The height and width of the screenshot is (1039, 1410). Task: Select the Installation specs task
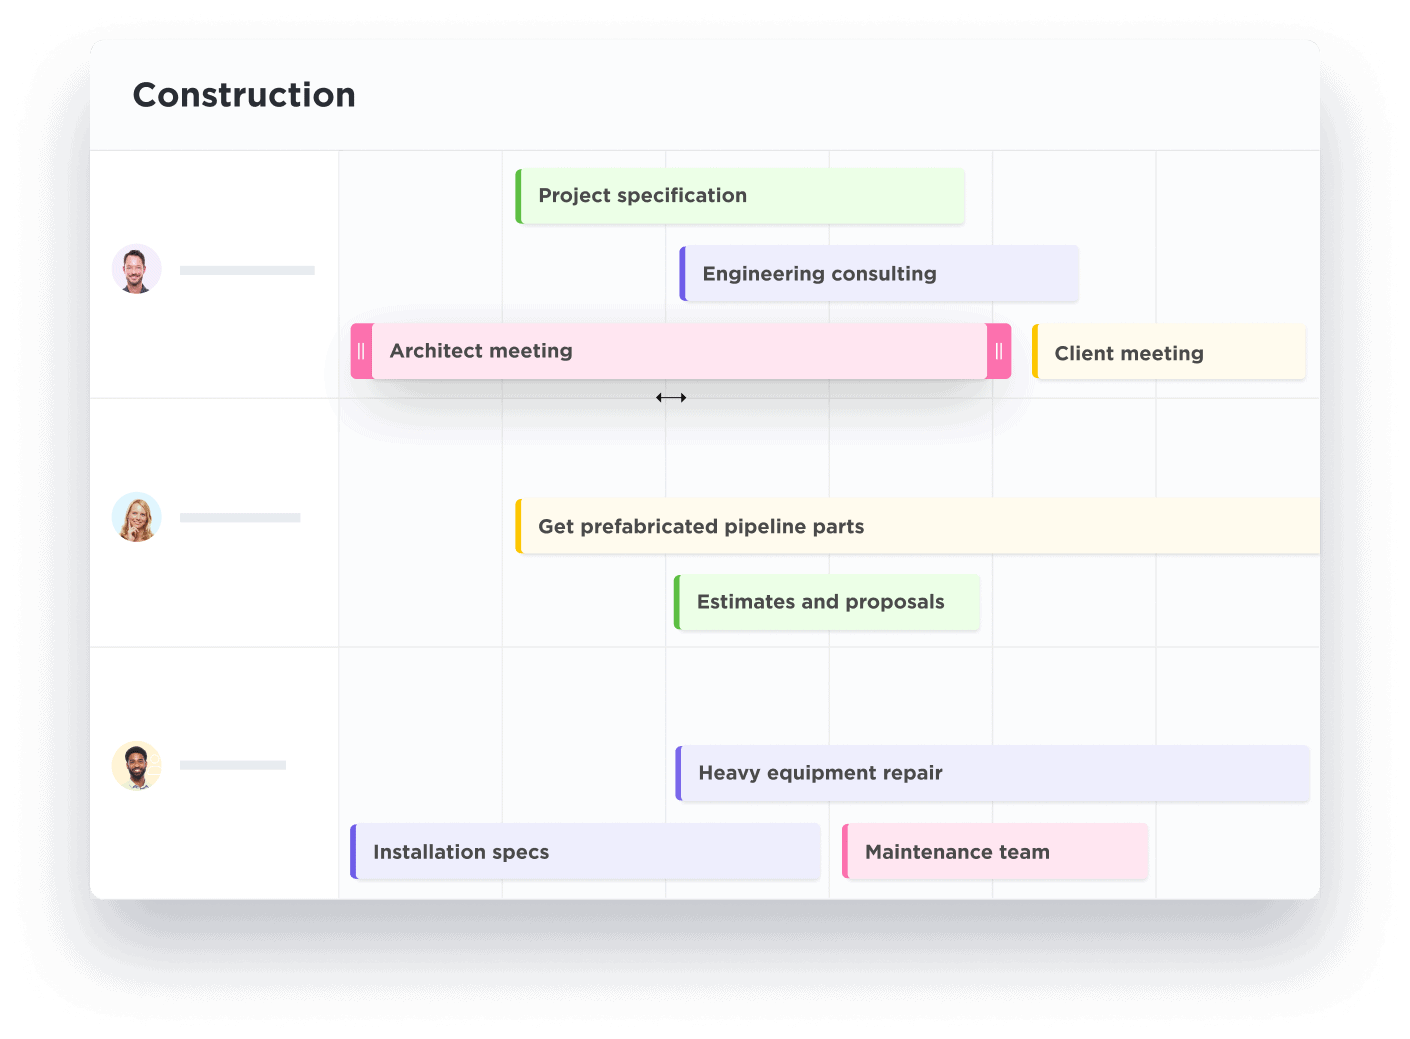(x=586, y=852)
